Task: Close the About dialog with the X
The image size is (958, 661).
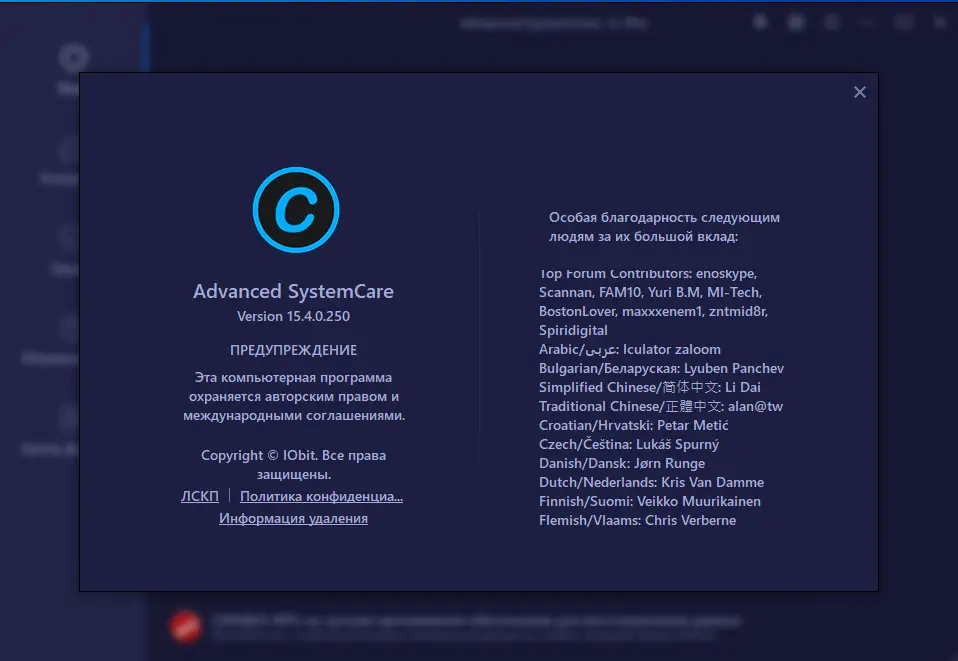Action: 860,92
